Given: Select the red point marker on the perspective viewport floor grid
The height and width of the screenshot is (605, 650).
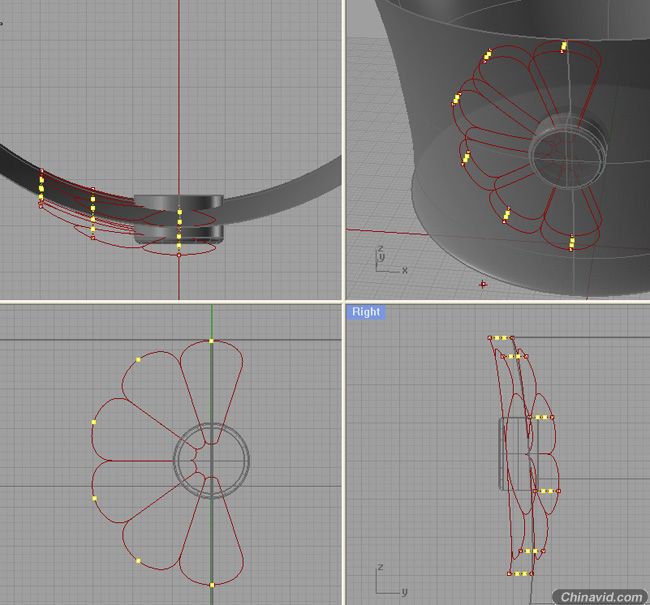Looking at the screenshot, I should coord(483,284).
